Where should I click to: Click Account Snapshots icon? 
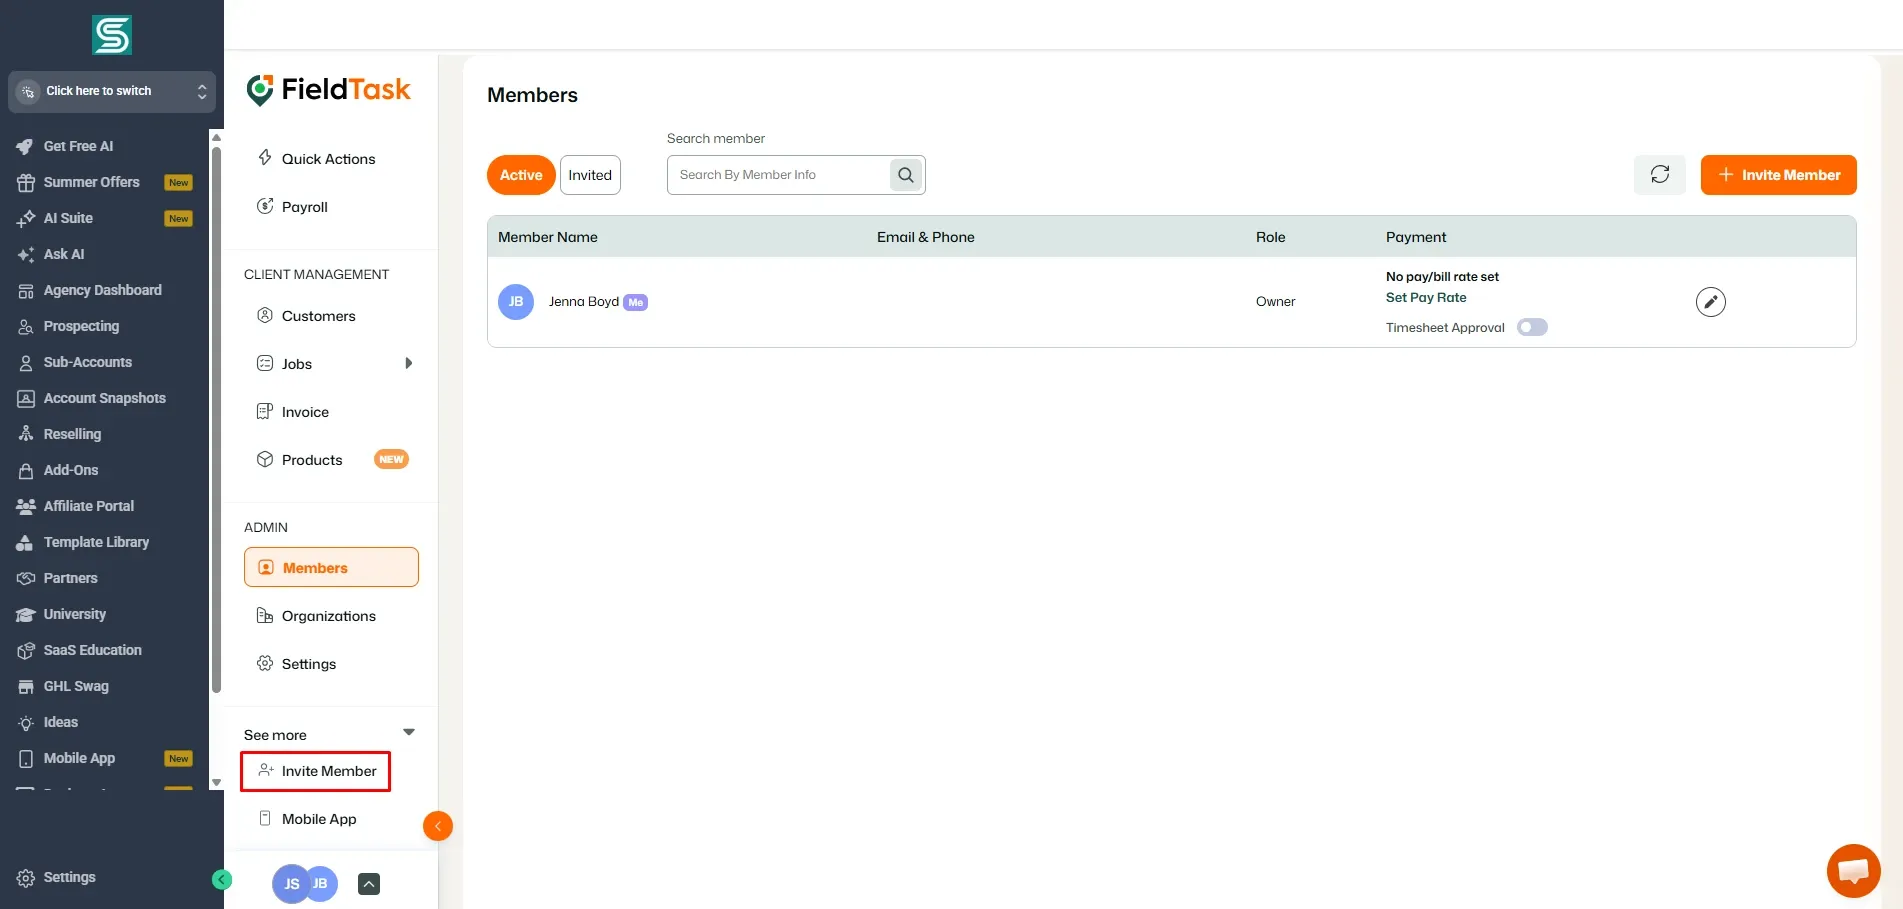[x=26, y=399]
